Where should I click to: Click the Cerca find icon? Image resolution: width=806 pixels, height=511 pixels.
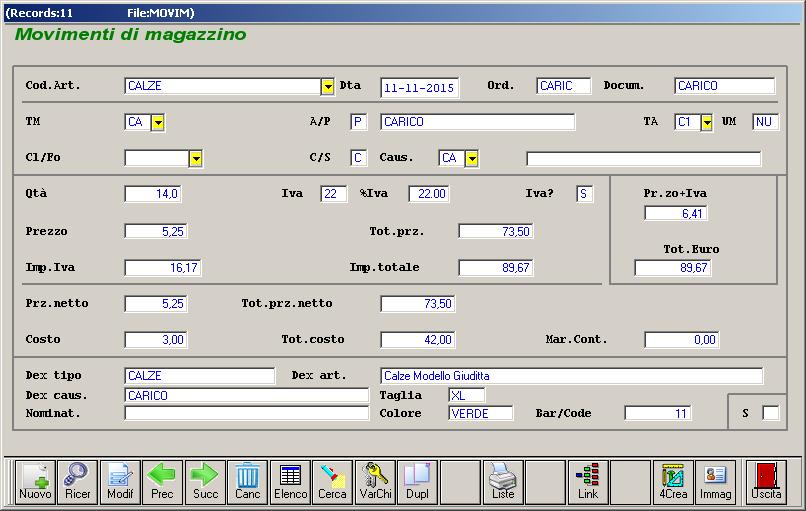(333, 482)
